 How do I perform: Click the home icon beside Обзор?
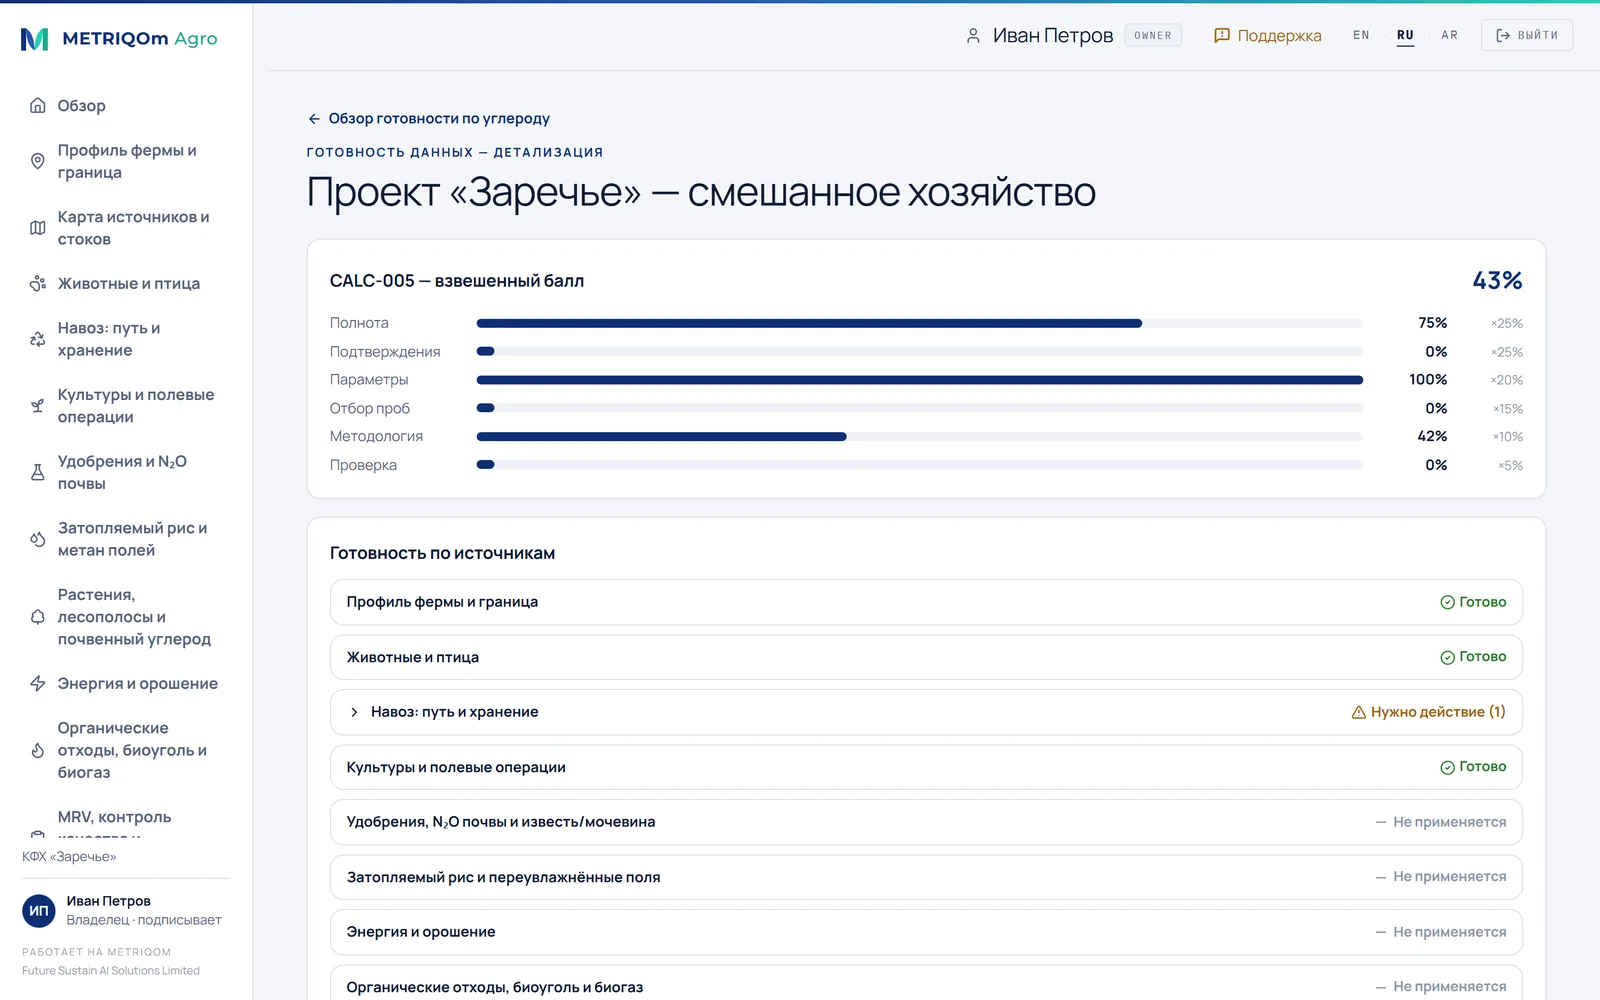pos(38,106)
